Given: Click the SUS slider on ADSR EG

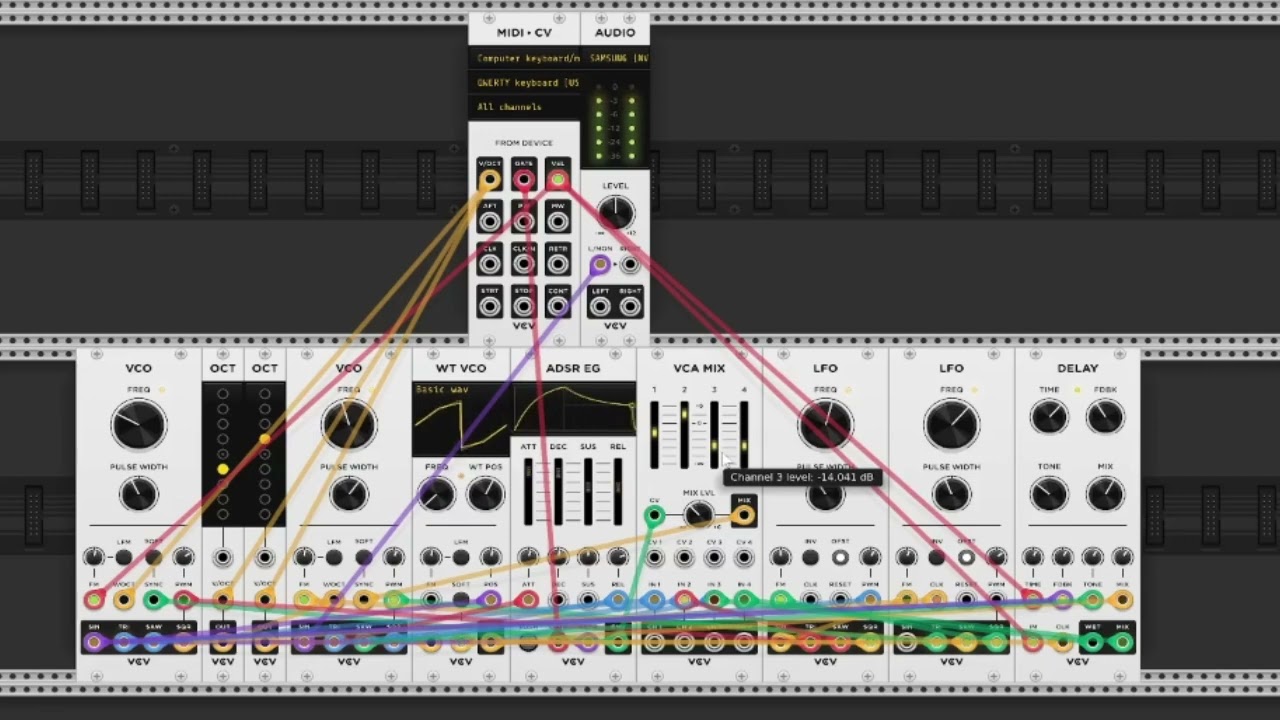Looking at the screenshot, I should 588,490.
